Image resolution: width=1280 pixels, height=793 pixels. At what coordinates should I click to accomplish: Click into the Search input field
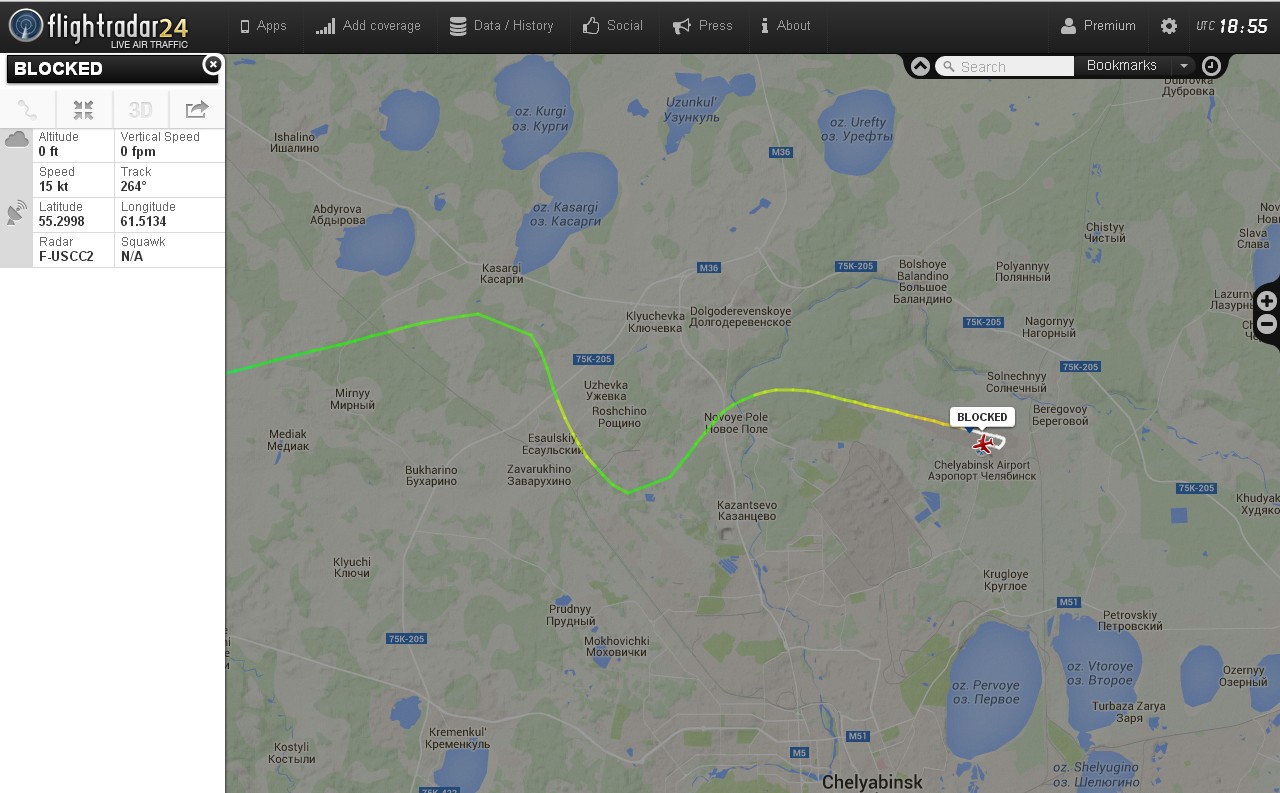pos(1005,66)
